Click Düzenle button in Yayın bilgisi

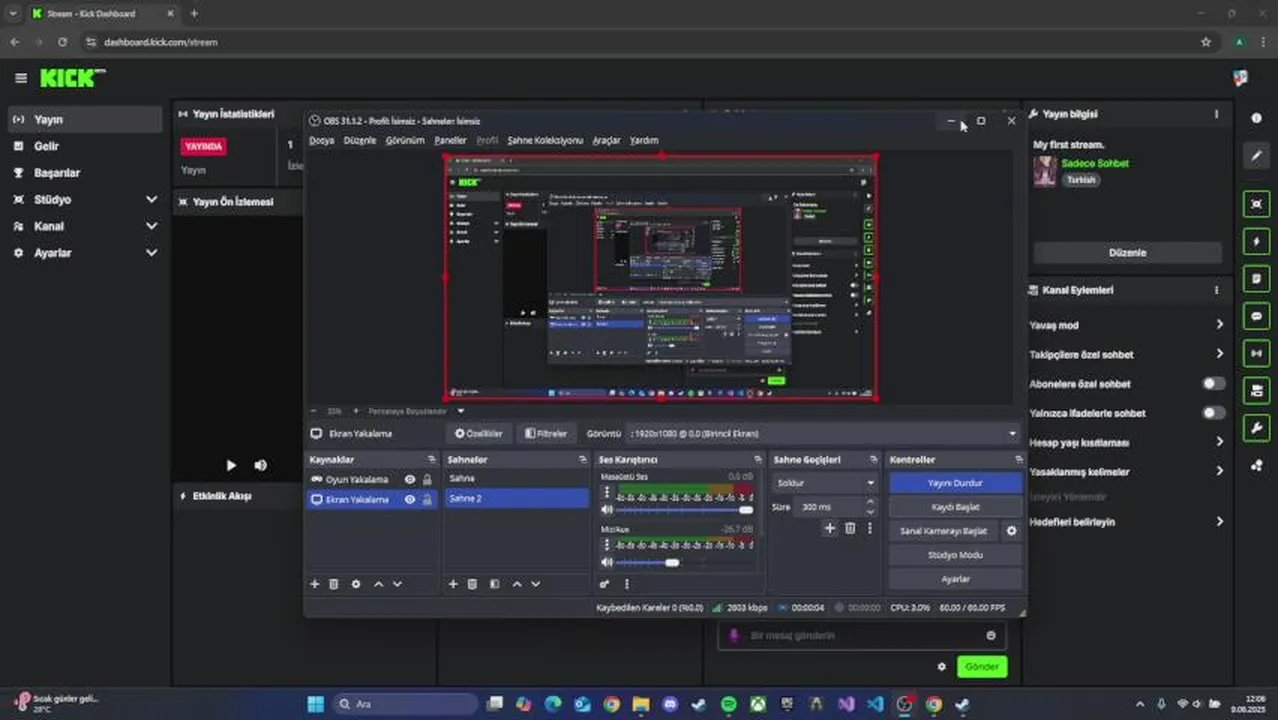(1127, 253)
